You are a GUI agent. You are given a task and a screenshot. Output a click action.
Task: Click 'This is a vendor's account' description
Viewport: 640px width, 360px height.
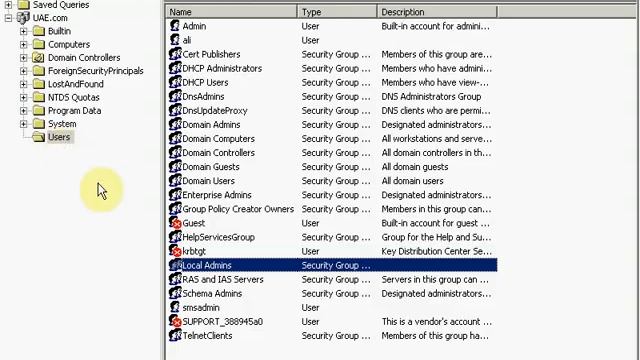tap(437, 322)
